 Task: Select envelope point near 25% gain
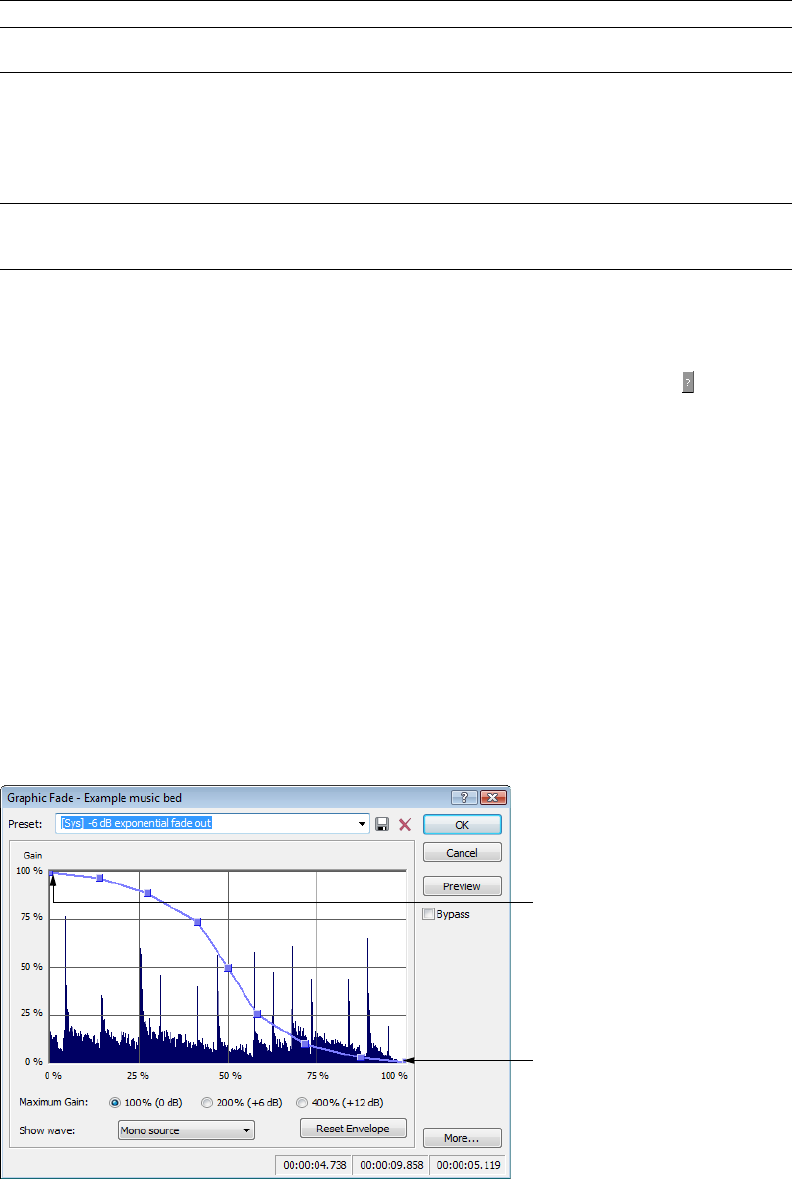[257, 1014]
